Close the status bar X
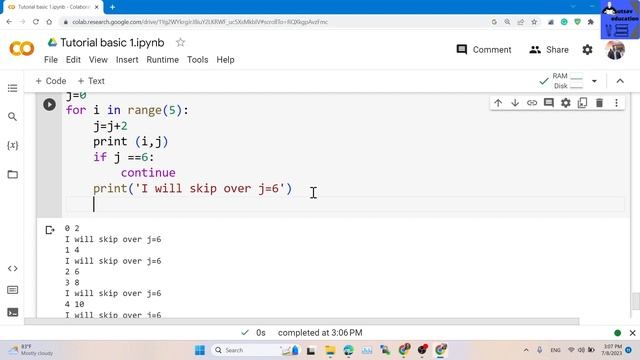Screen dimensions: 640x360 coord(632,333)
